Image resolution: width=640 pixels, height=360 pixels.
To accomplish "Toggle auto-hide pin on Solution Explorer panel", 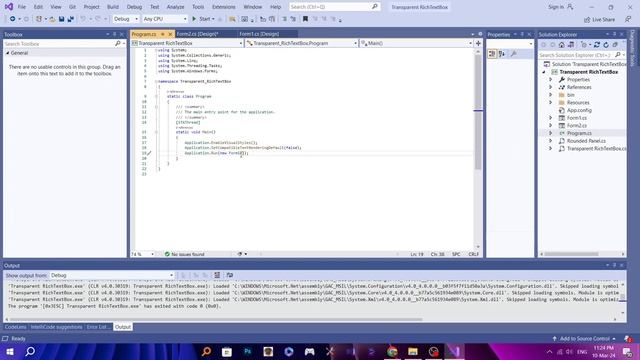I will (614, 34).
